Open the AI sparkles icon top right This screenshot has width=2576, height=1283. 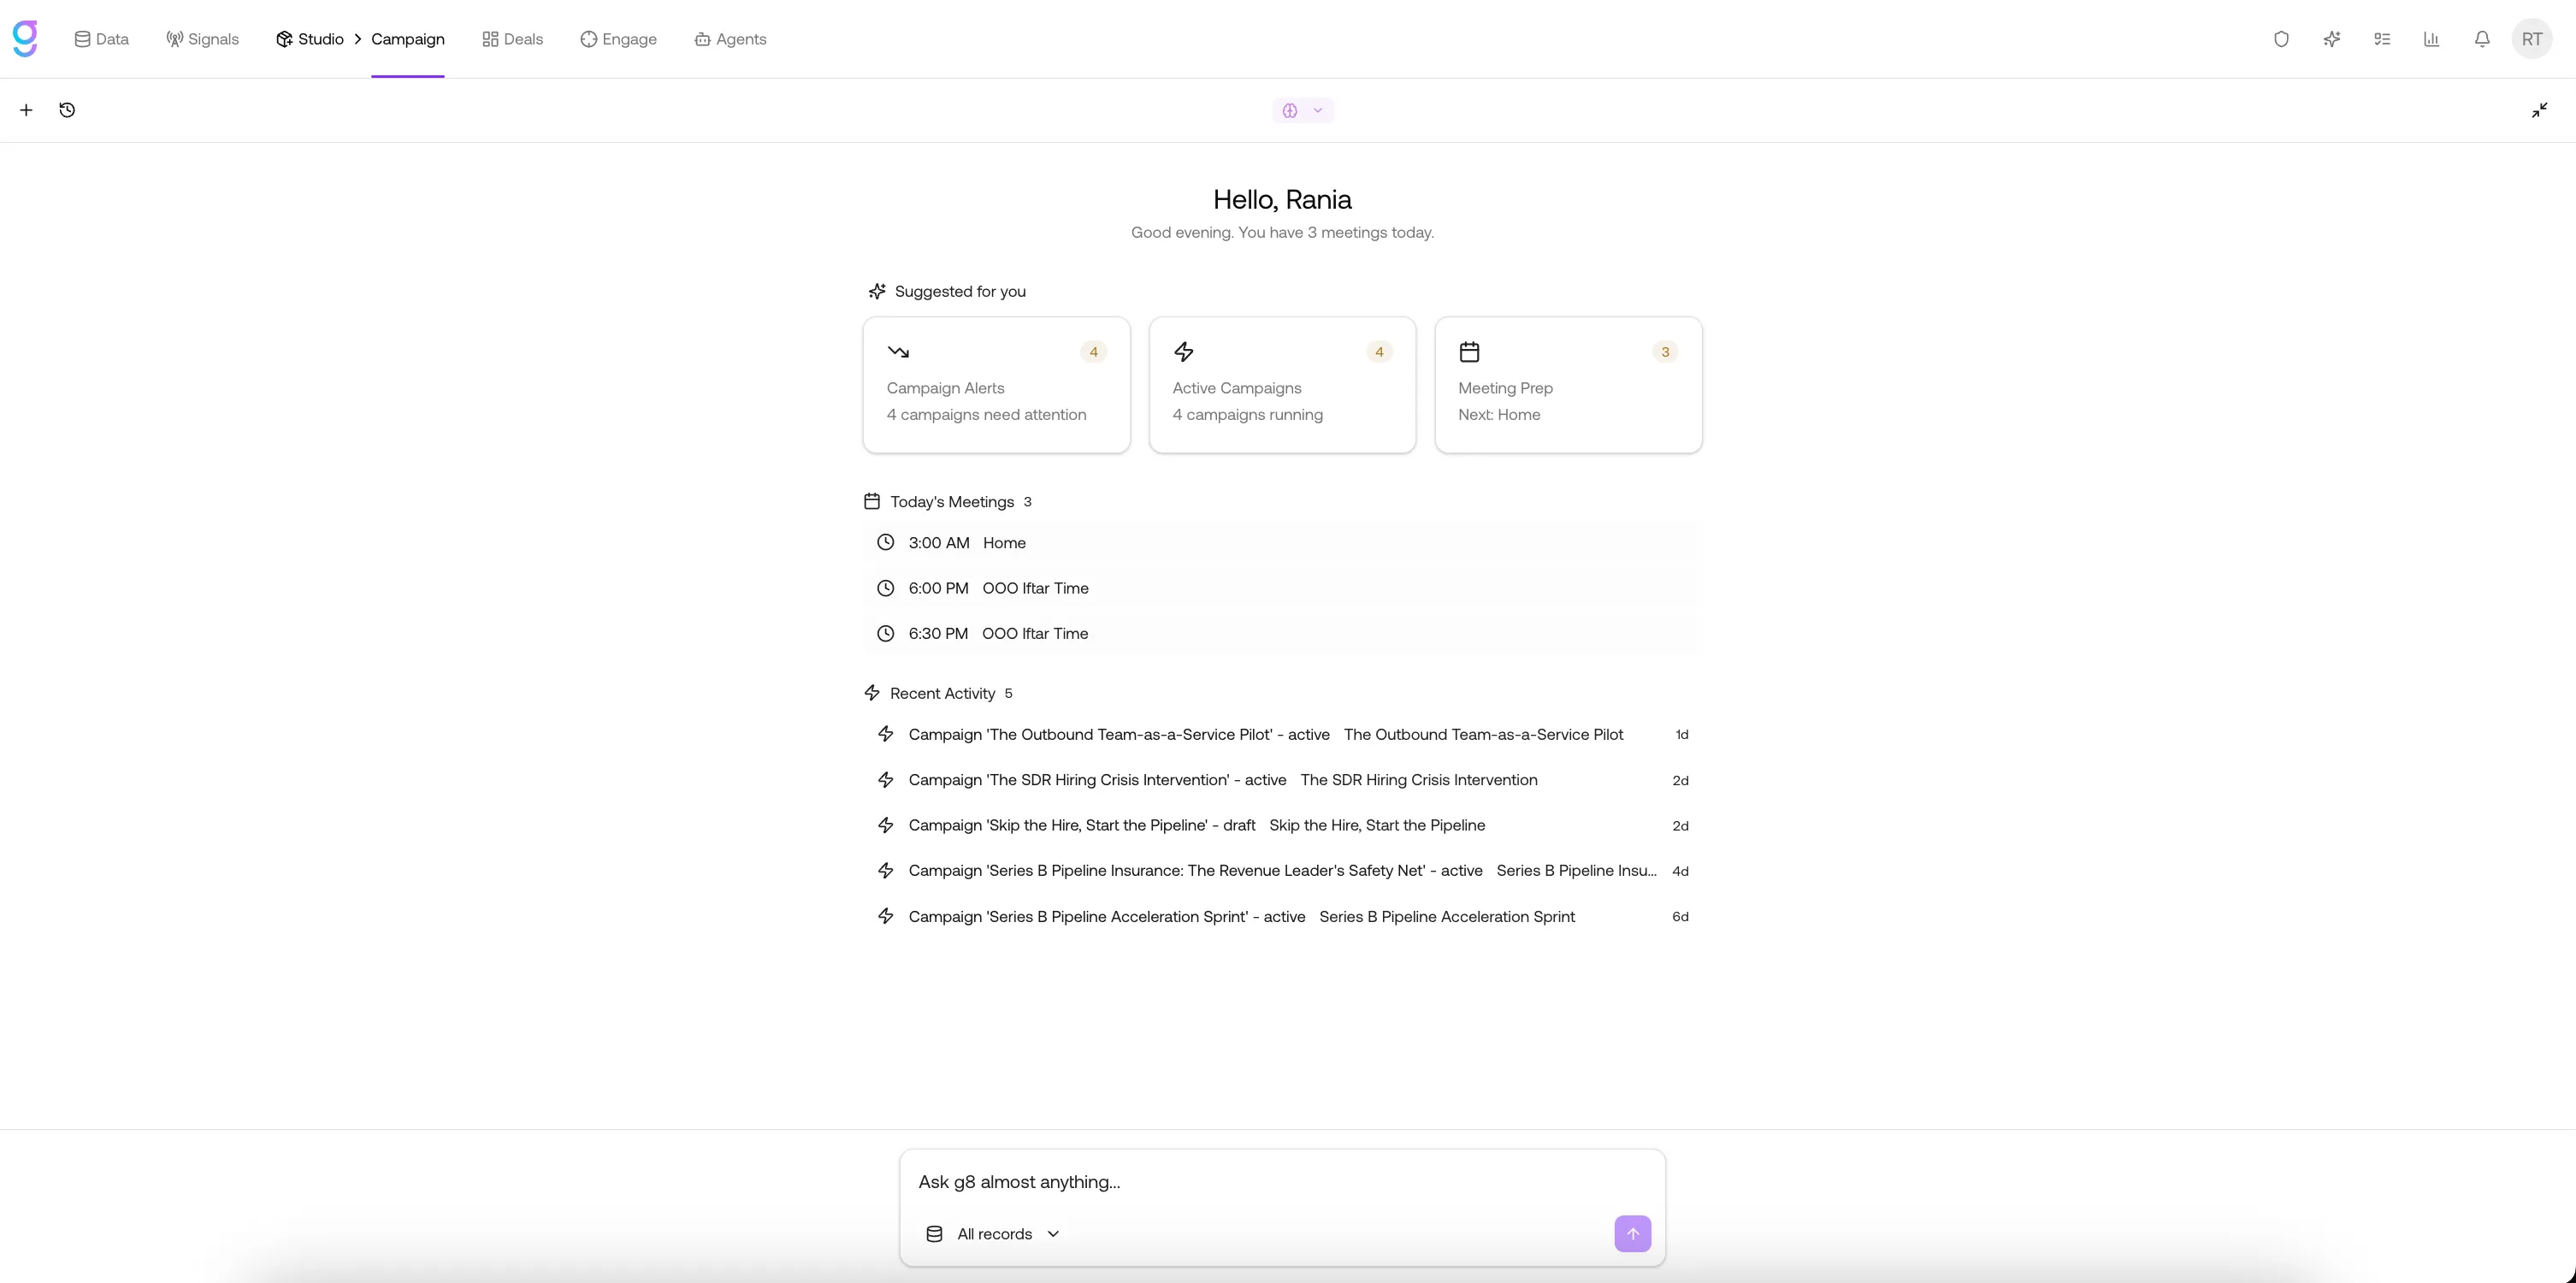(2332, 39)
